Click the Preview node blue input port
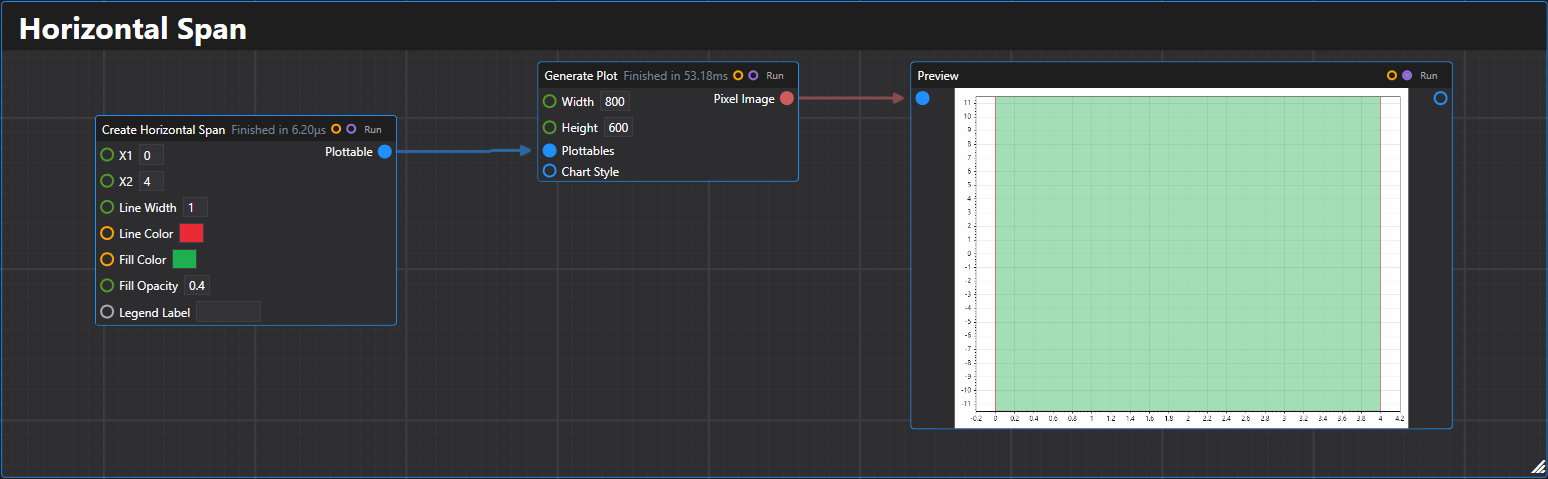This screenshot has height=479, width=1548. (923, 98)
